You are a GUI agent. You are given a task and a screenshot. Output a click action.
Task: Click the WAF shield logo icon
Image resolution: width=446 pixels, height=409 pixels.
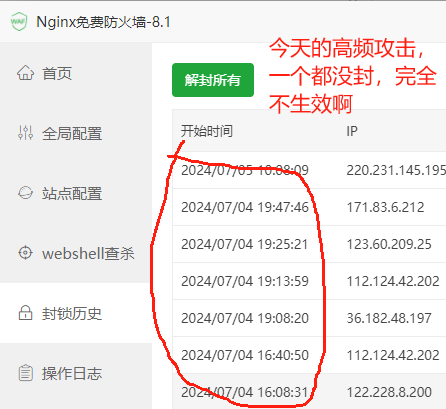[x=19, y=22]
